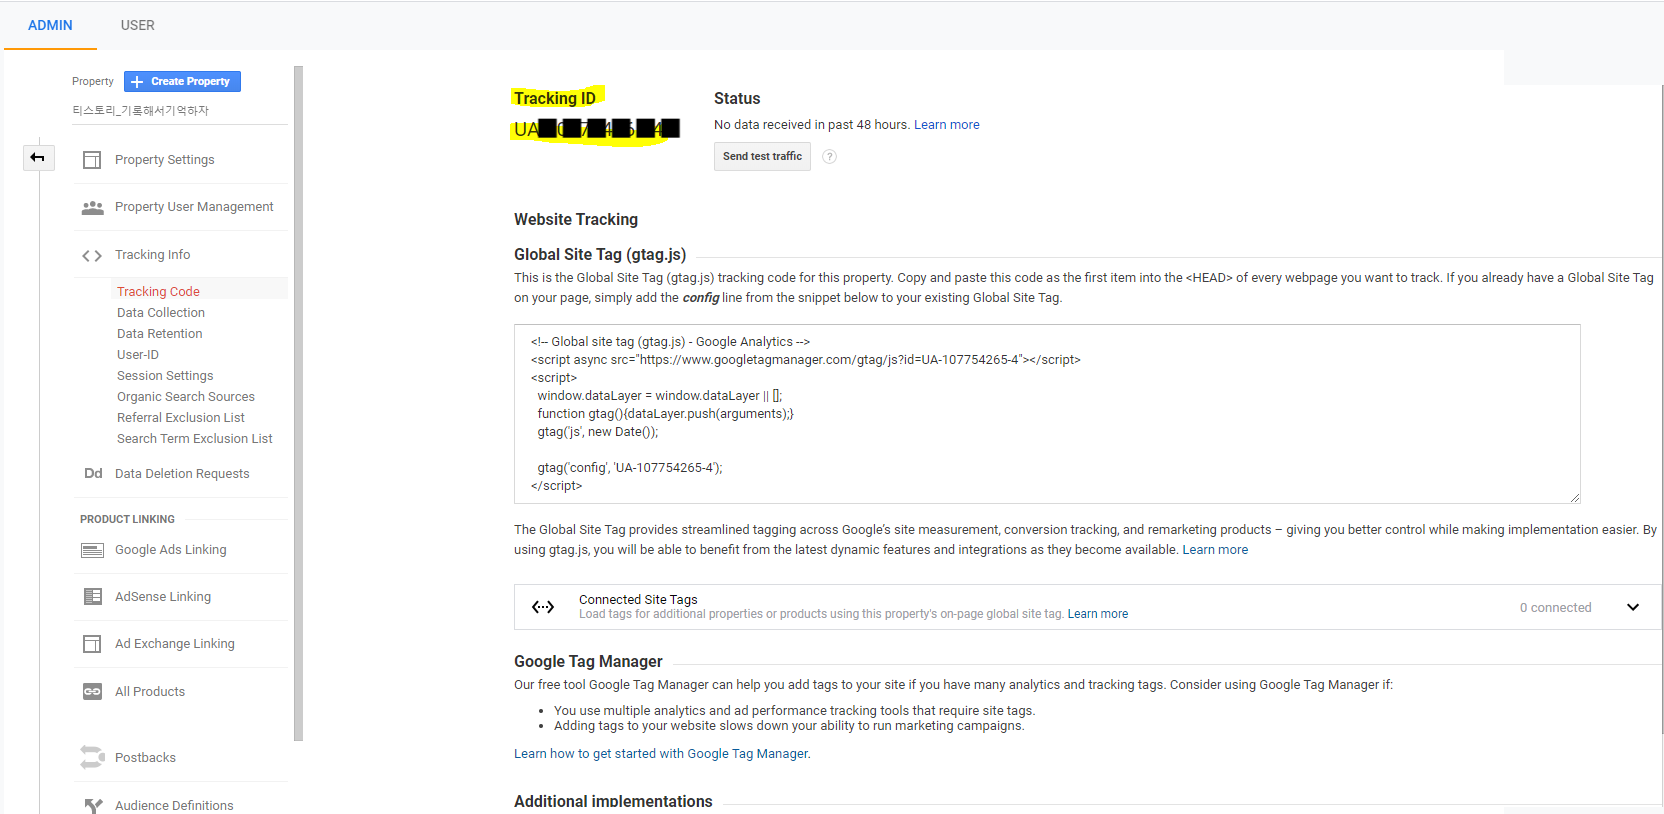
Task: Open All Products
Action: click(150, 692)
